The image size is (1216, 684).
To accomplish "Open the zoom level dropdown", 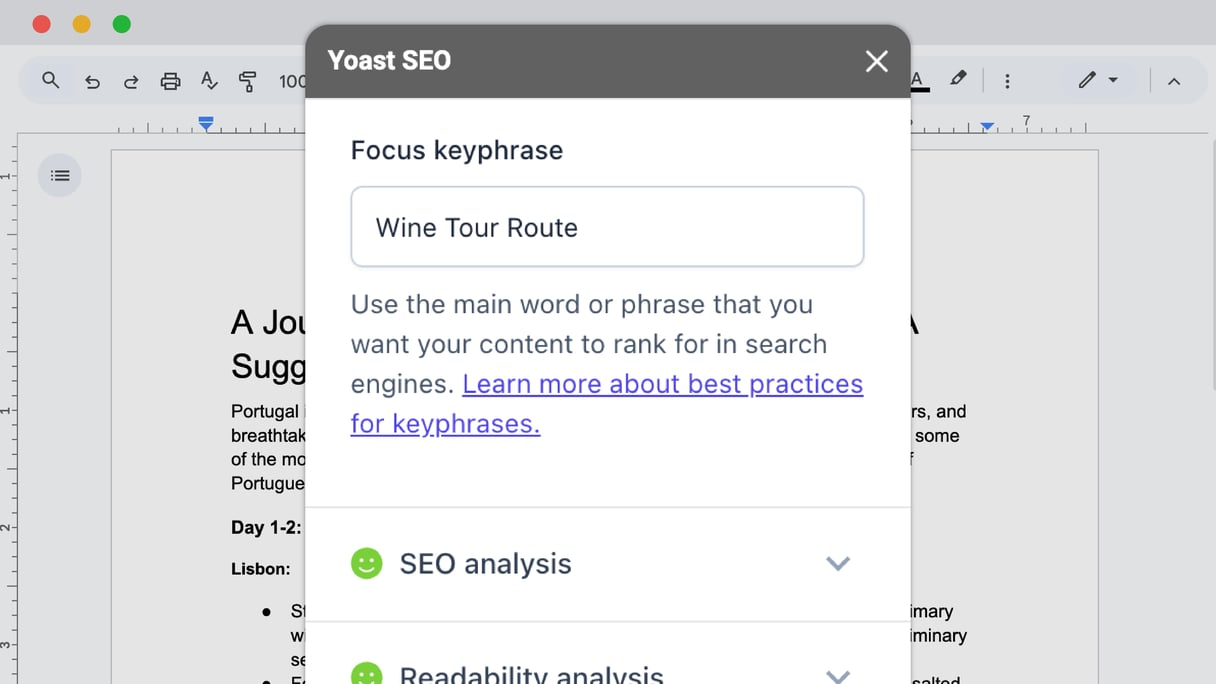I will click(292, 81).
